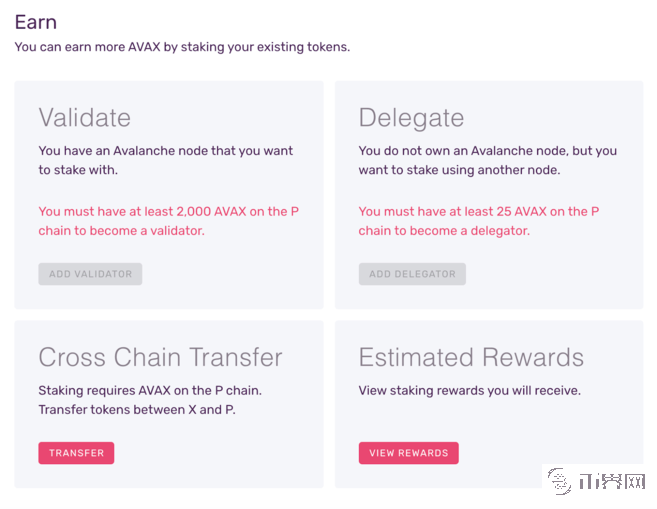The height and width of the screenshot is (509, 657).
Task: Click 'You do not own an Avalanche node' text
Action: tap(487, 151)
